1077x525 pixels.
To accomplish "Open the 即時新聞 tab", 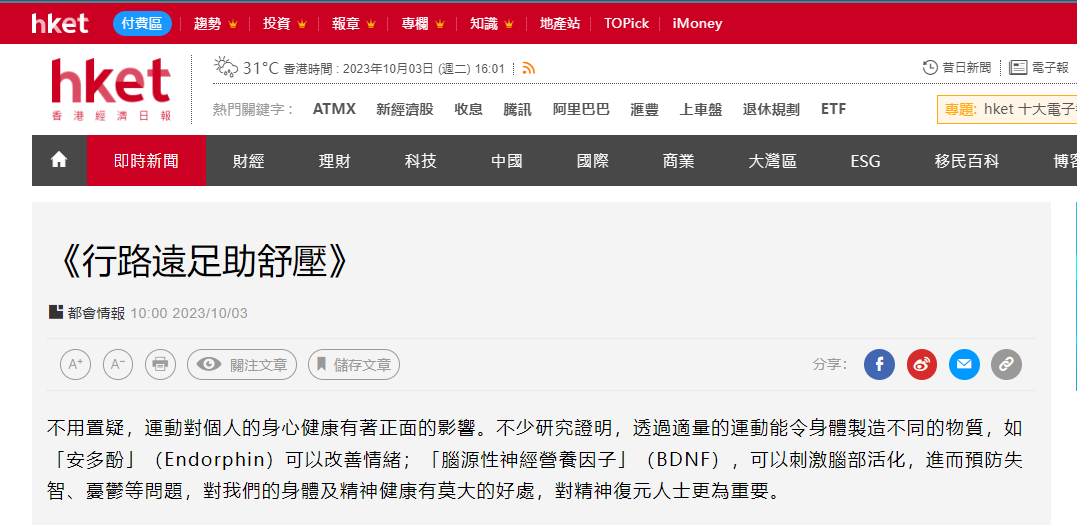I will (146, 161).
